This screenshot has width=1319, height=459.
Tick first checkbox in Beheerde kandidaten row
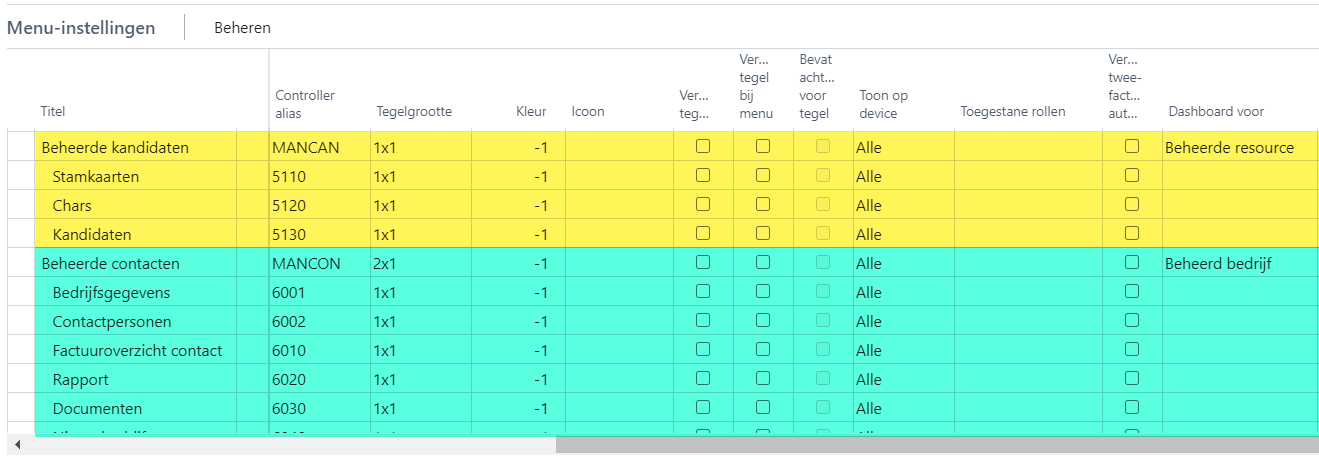point(703,146)
